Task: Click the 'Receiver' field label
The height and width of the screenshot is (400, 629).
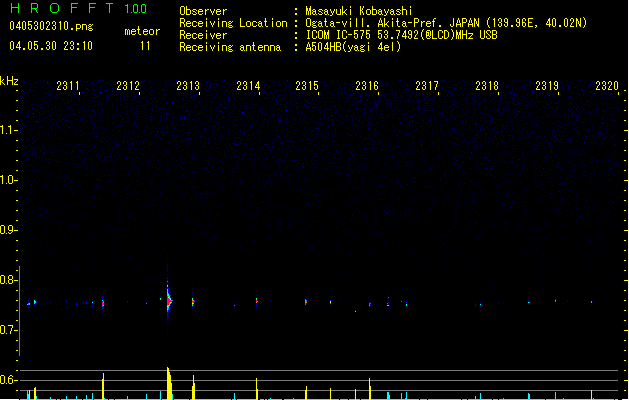Action: (x=203, y=35)
